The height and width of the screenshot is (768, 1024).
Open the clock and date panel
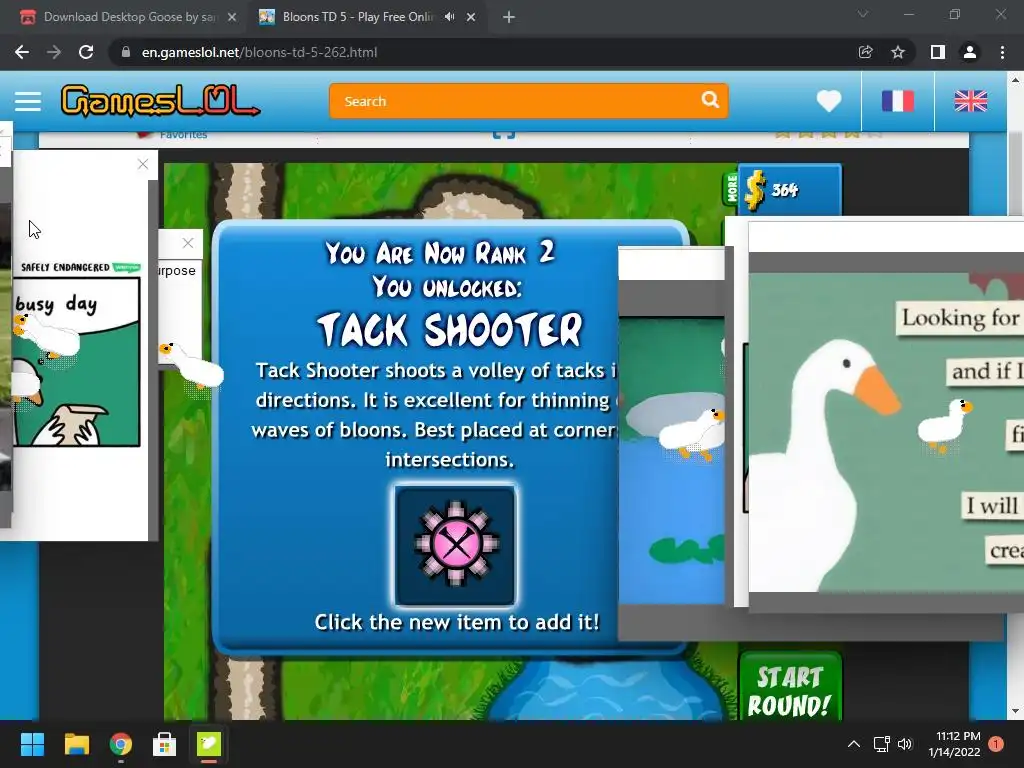click(x=954, y=744)
